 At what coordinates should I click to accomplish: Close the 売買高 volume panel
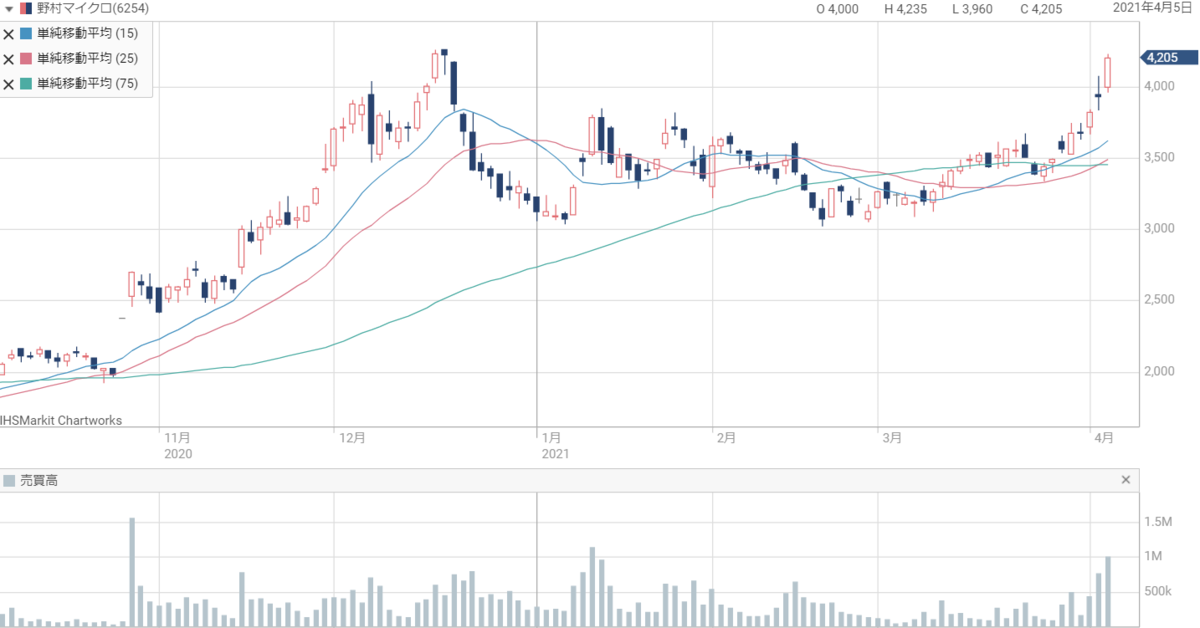pyautogui.click(x=1126, y=480)
